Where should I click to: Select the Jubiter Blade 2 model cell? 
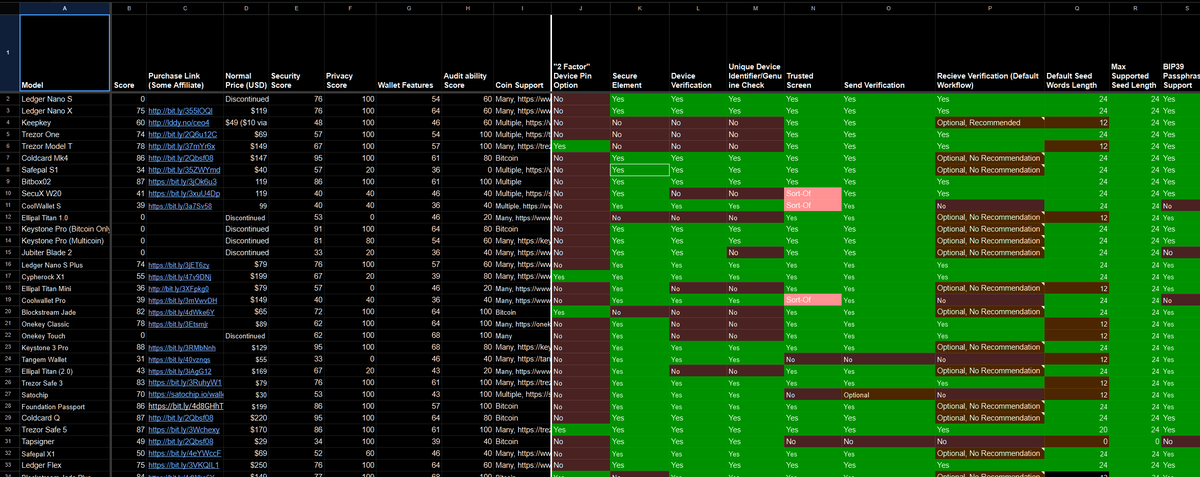pos(65,252)
